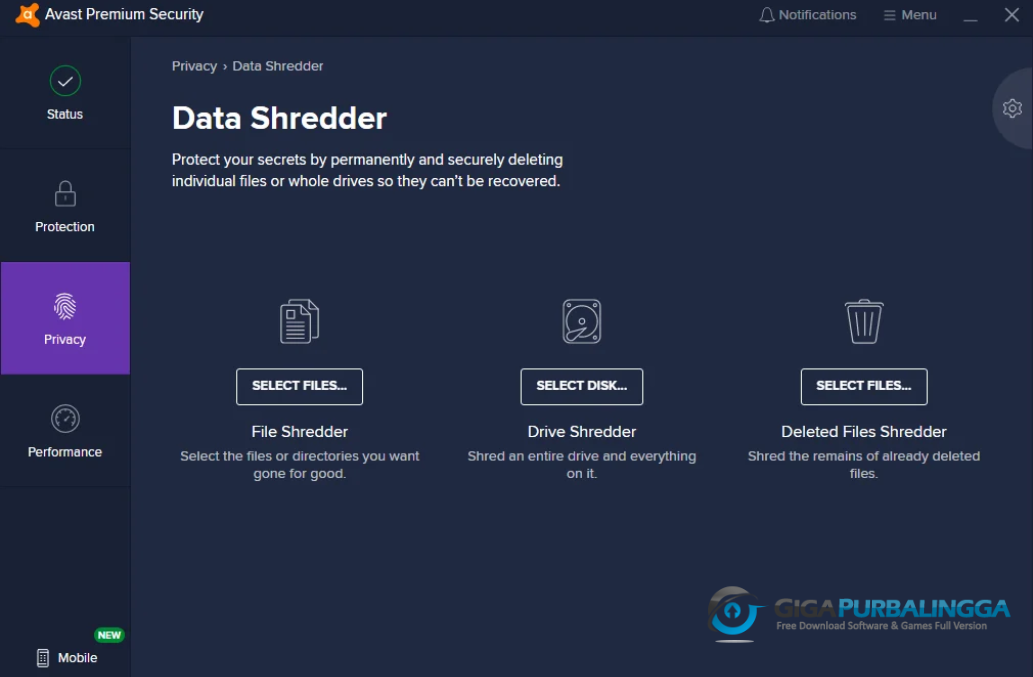Go back to Privacy via breadcrumb

coord(194,66)
